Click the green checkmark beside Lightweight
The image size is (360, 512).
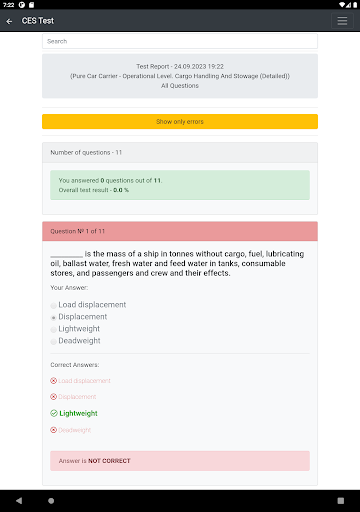pyautogui.click(x=54, y=413)
